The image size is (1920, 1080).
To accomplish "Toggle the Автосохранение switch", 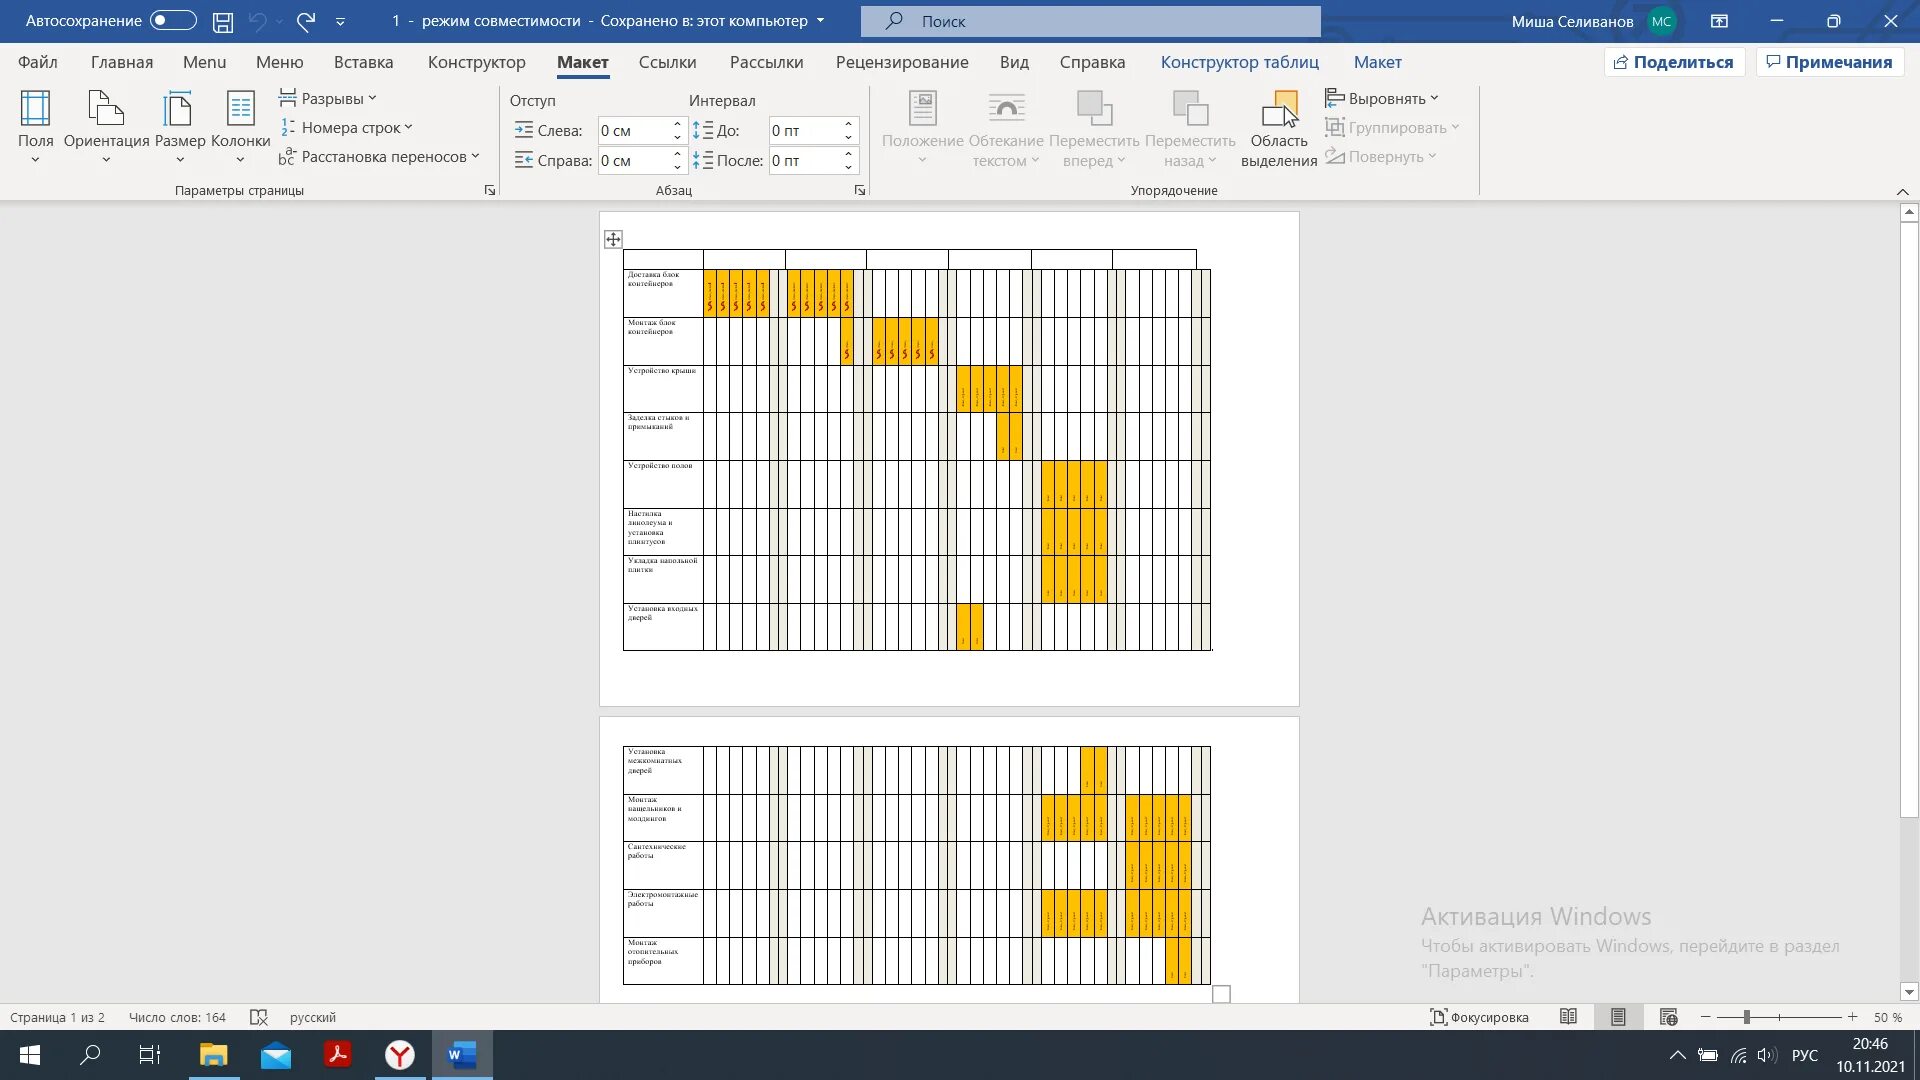I will [x=172, y=21].
